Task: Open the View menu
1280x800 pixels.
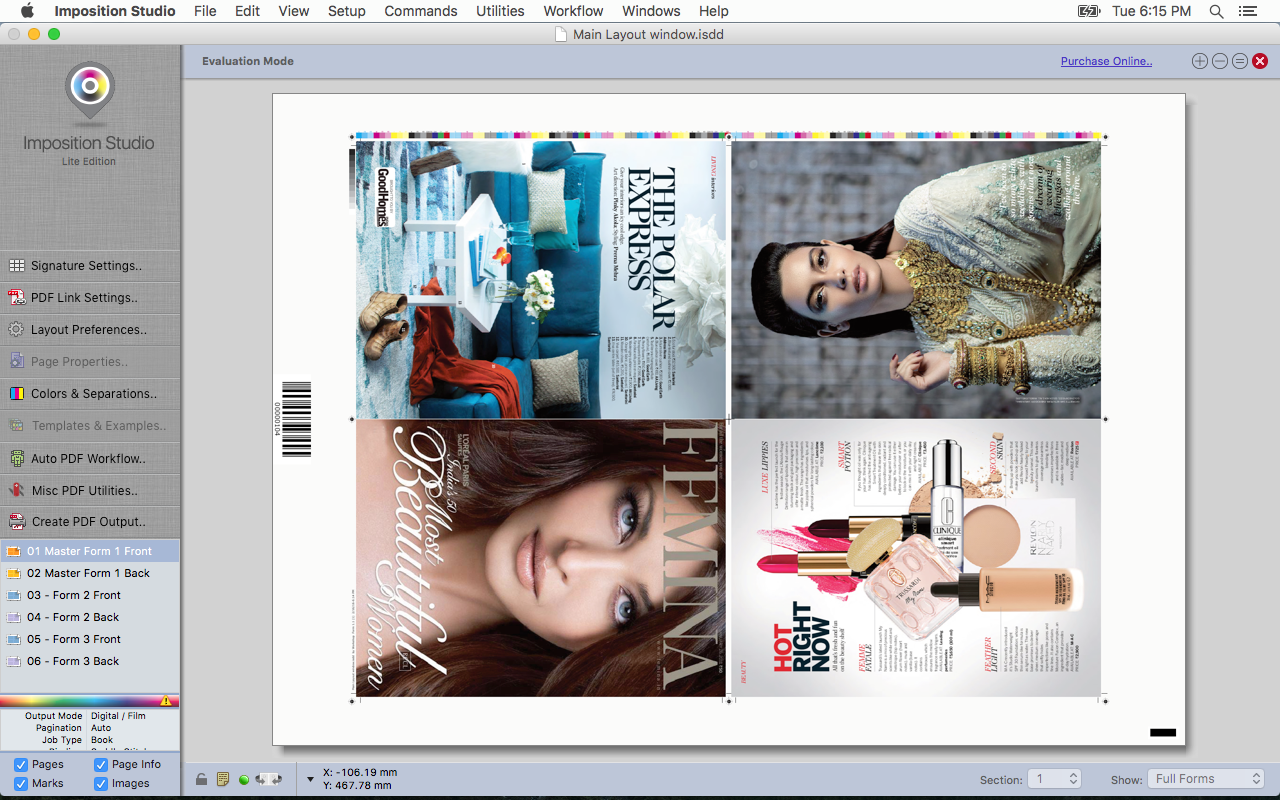Action: (x=293, y=11)
